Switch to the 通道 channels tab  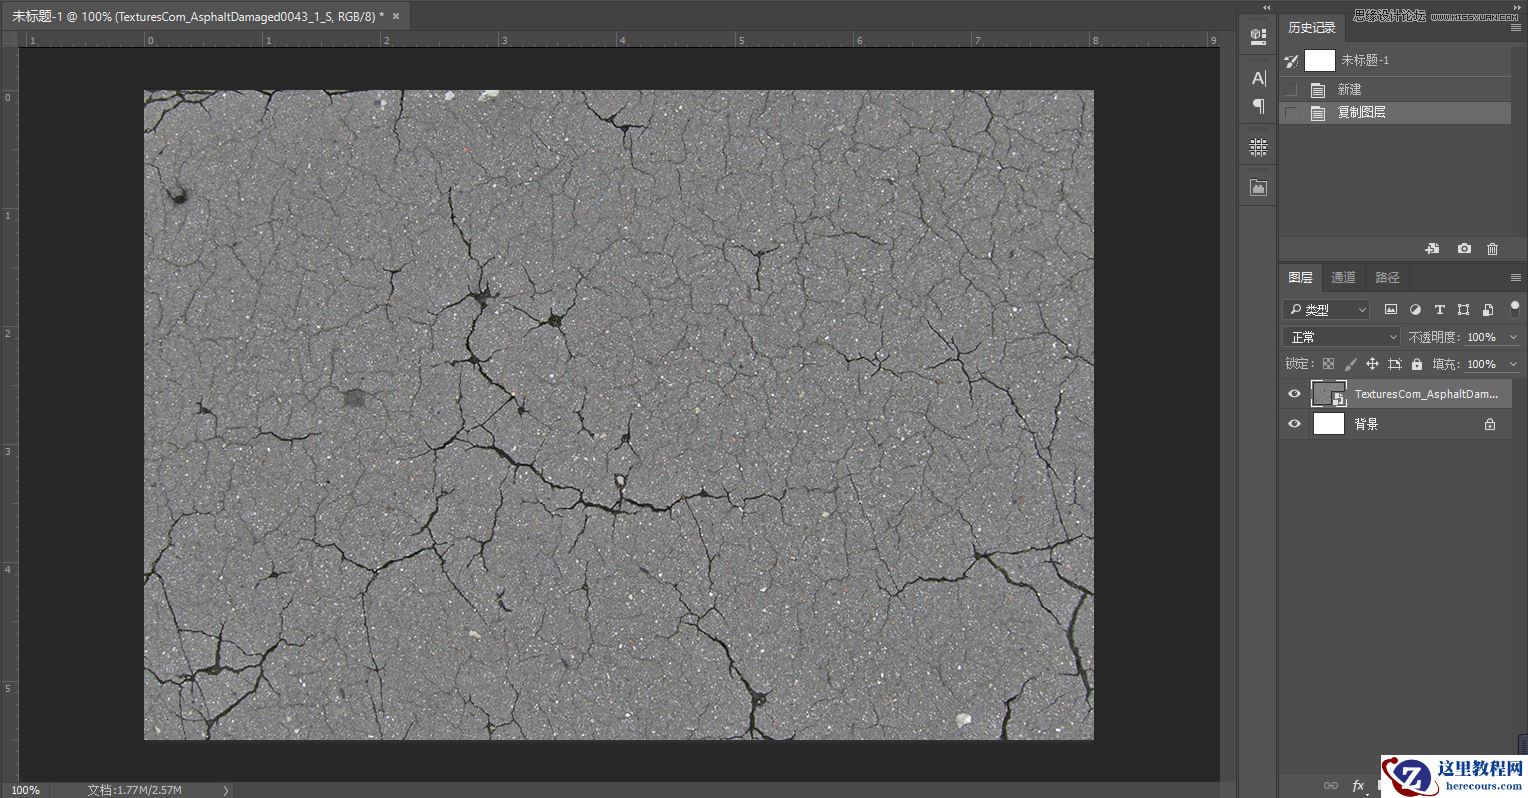(x=1343, y=277)
